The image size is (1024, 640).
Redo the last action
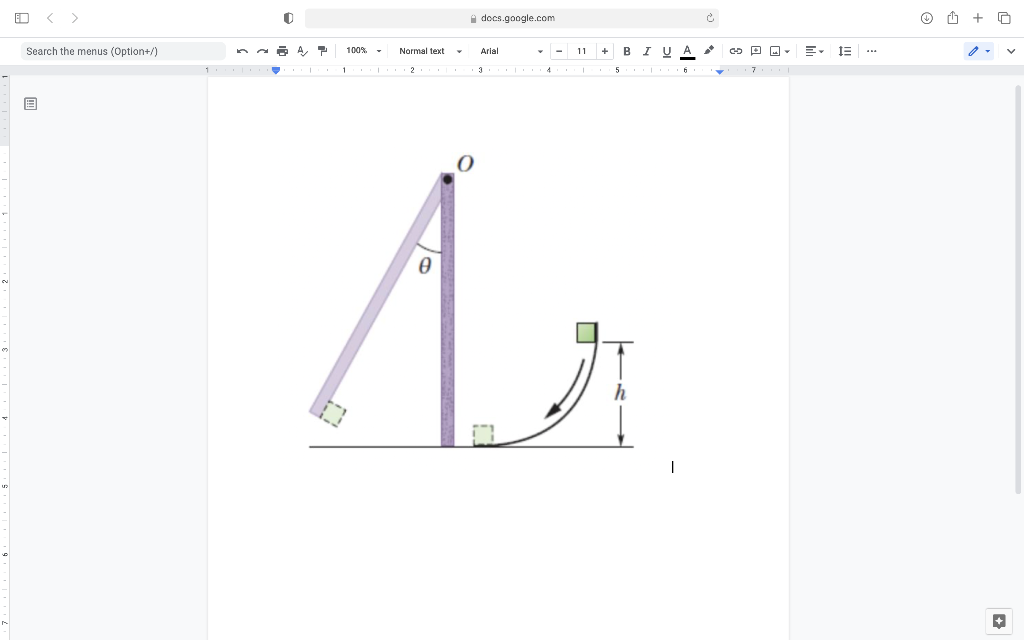pos(263,51)
